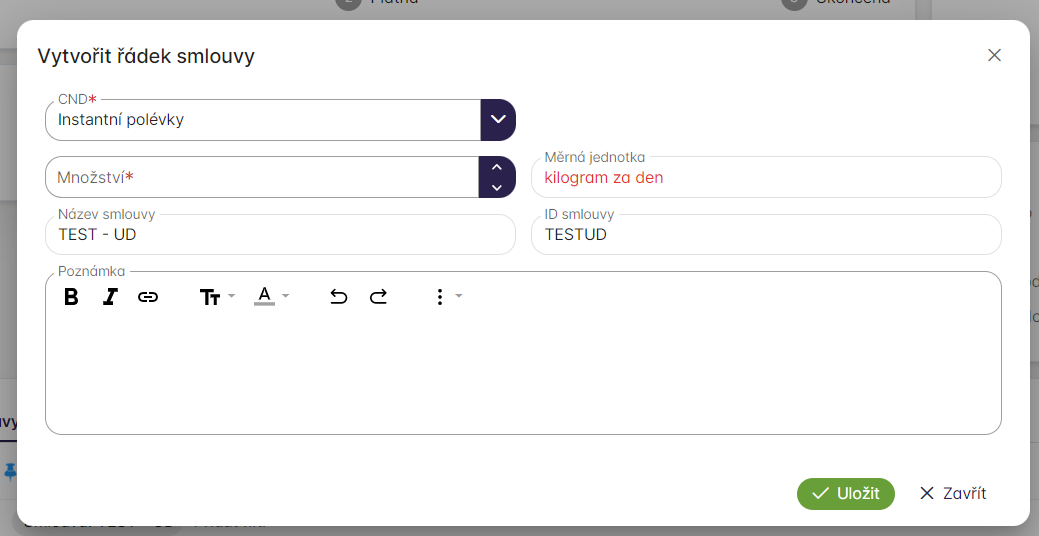This screenshot has height=536, width=1039.
Task: Undo the last note edit
Action: tap(339, 297)
